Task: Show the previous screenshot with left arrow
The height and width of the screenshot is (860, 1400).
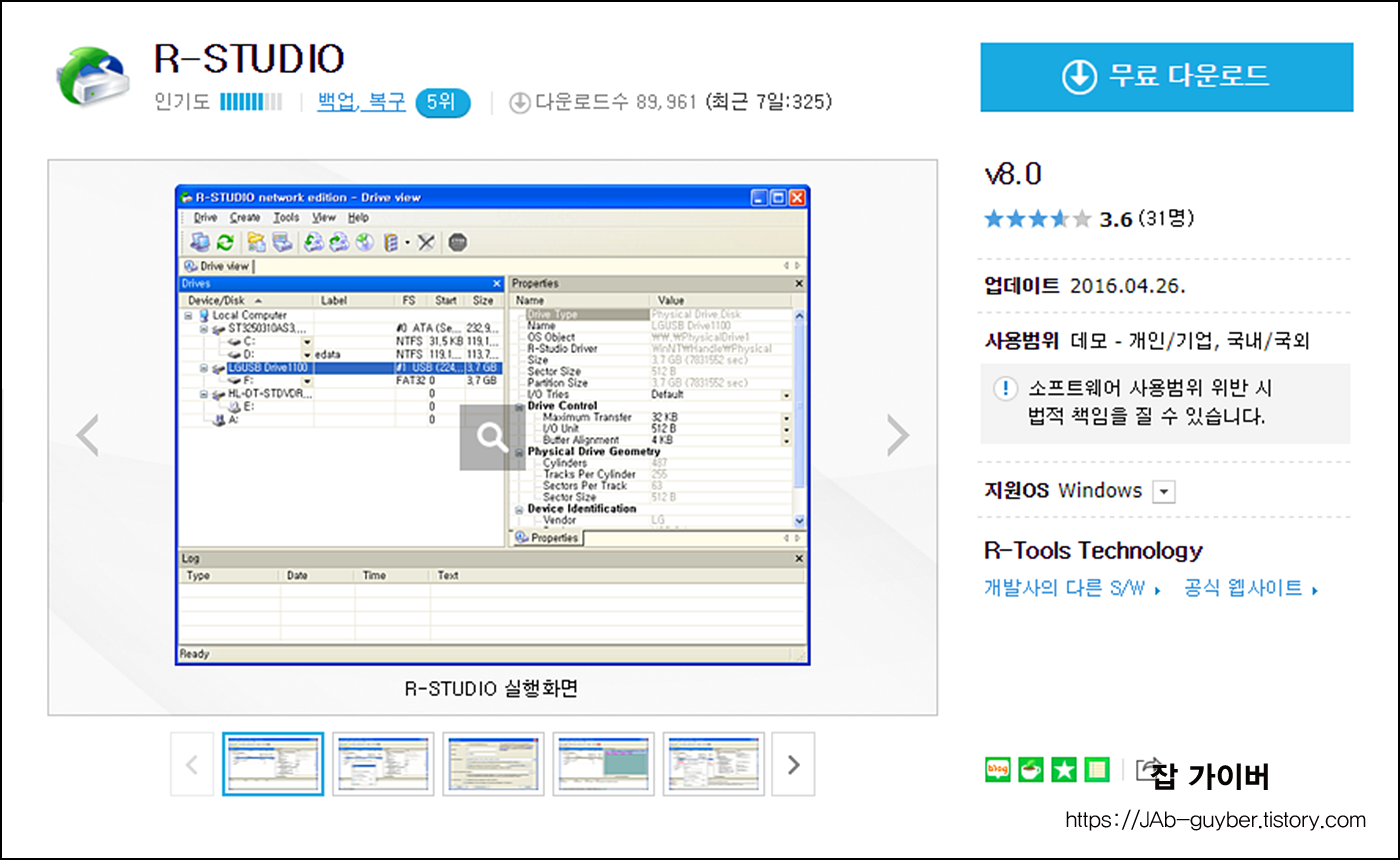Action: pyautogui.click(x=88, y=436)
